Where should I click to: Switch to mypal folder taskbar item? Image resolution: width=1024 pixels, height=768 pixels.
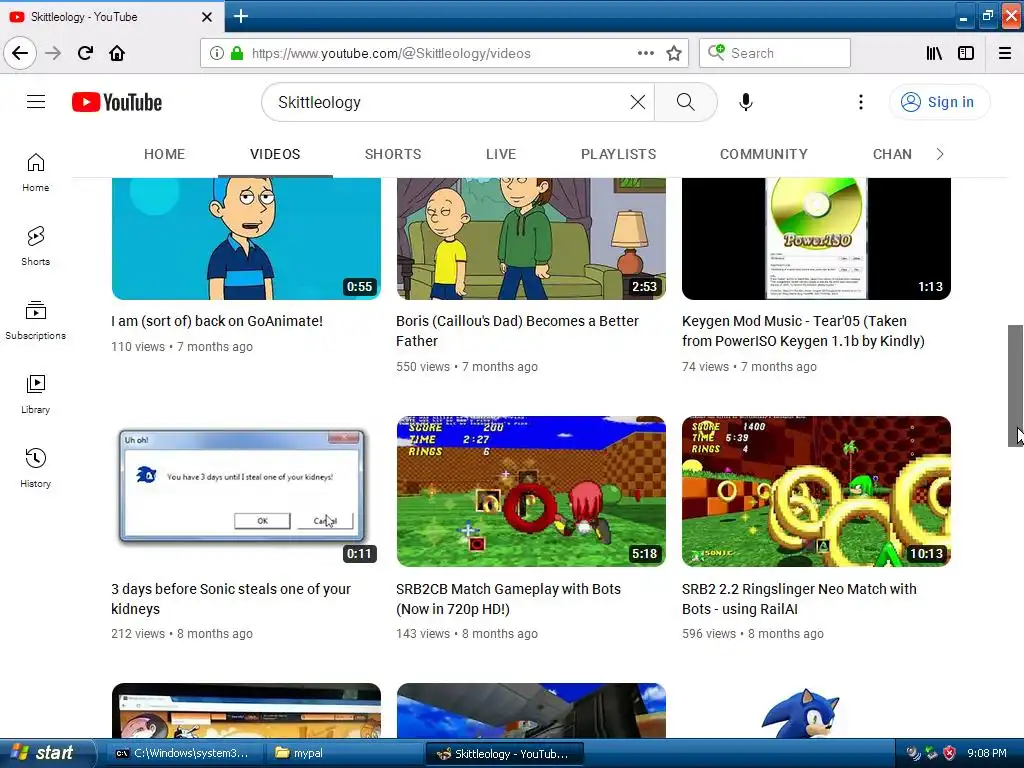tap(343, 753)
